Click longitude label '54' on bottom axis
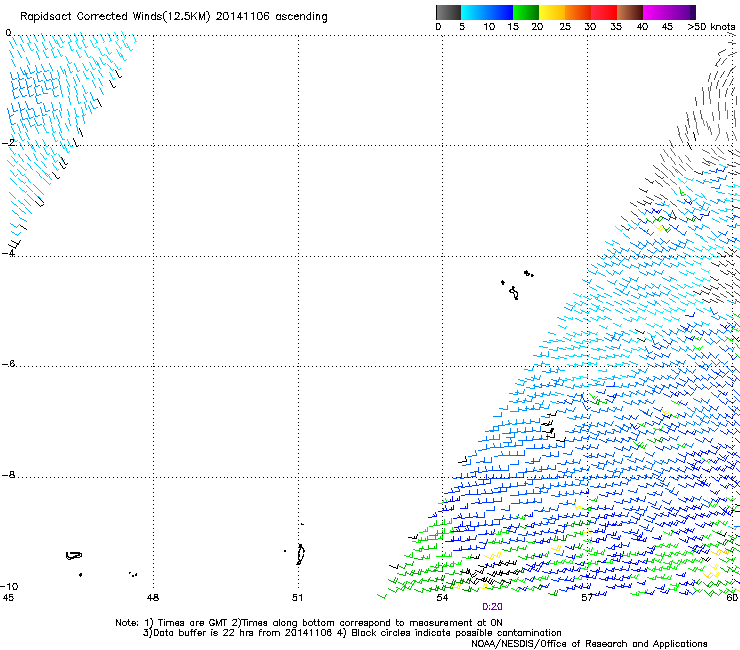 tap(442, 598)
